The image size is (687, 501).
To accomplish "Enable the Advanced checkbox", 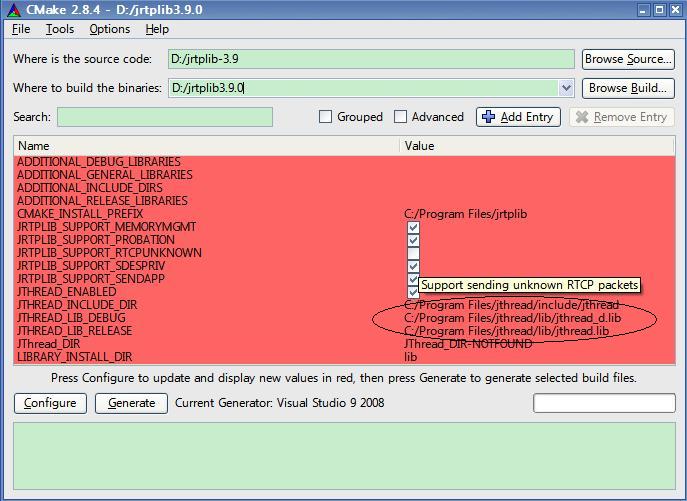I will tap(400, 117).
